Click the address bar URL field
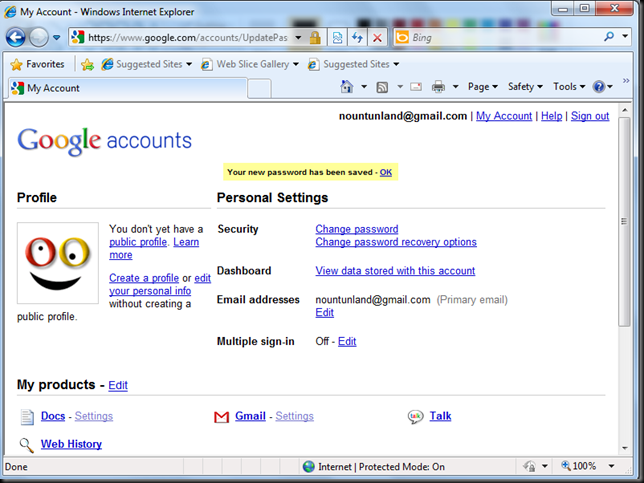644x483 pixels. coord(187,38)
